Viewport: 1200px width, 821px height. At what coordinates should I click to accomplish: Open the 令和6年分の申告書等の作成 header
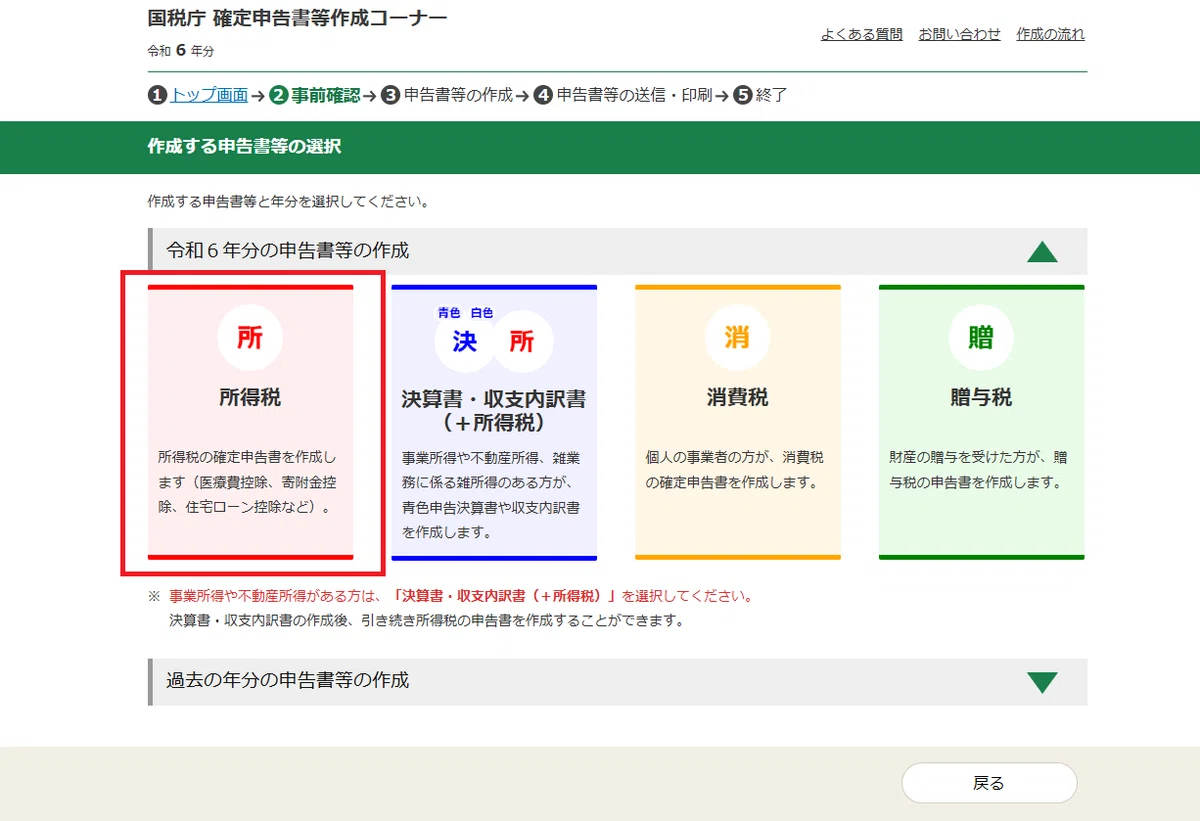click(x=618, y=250)
